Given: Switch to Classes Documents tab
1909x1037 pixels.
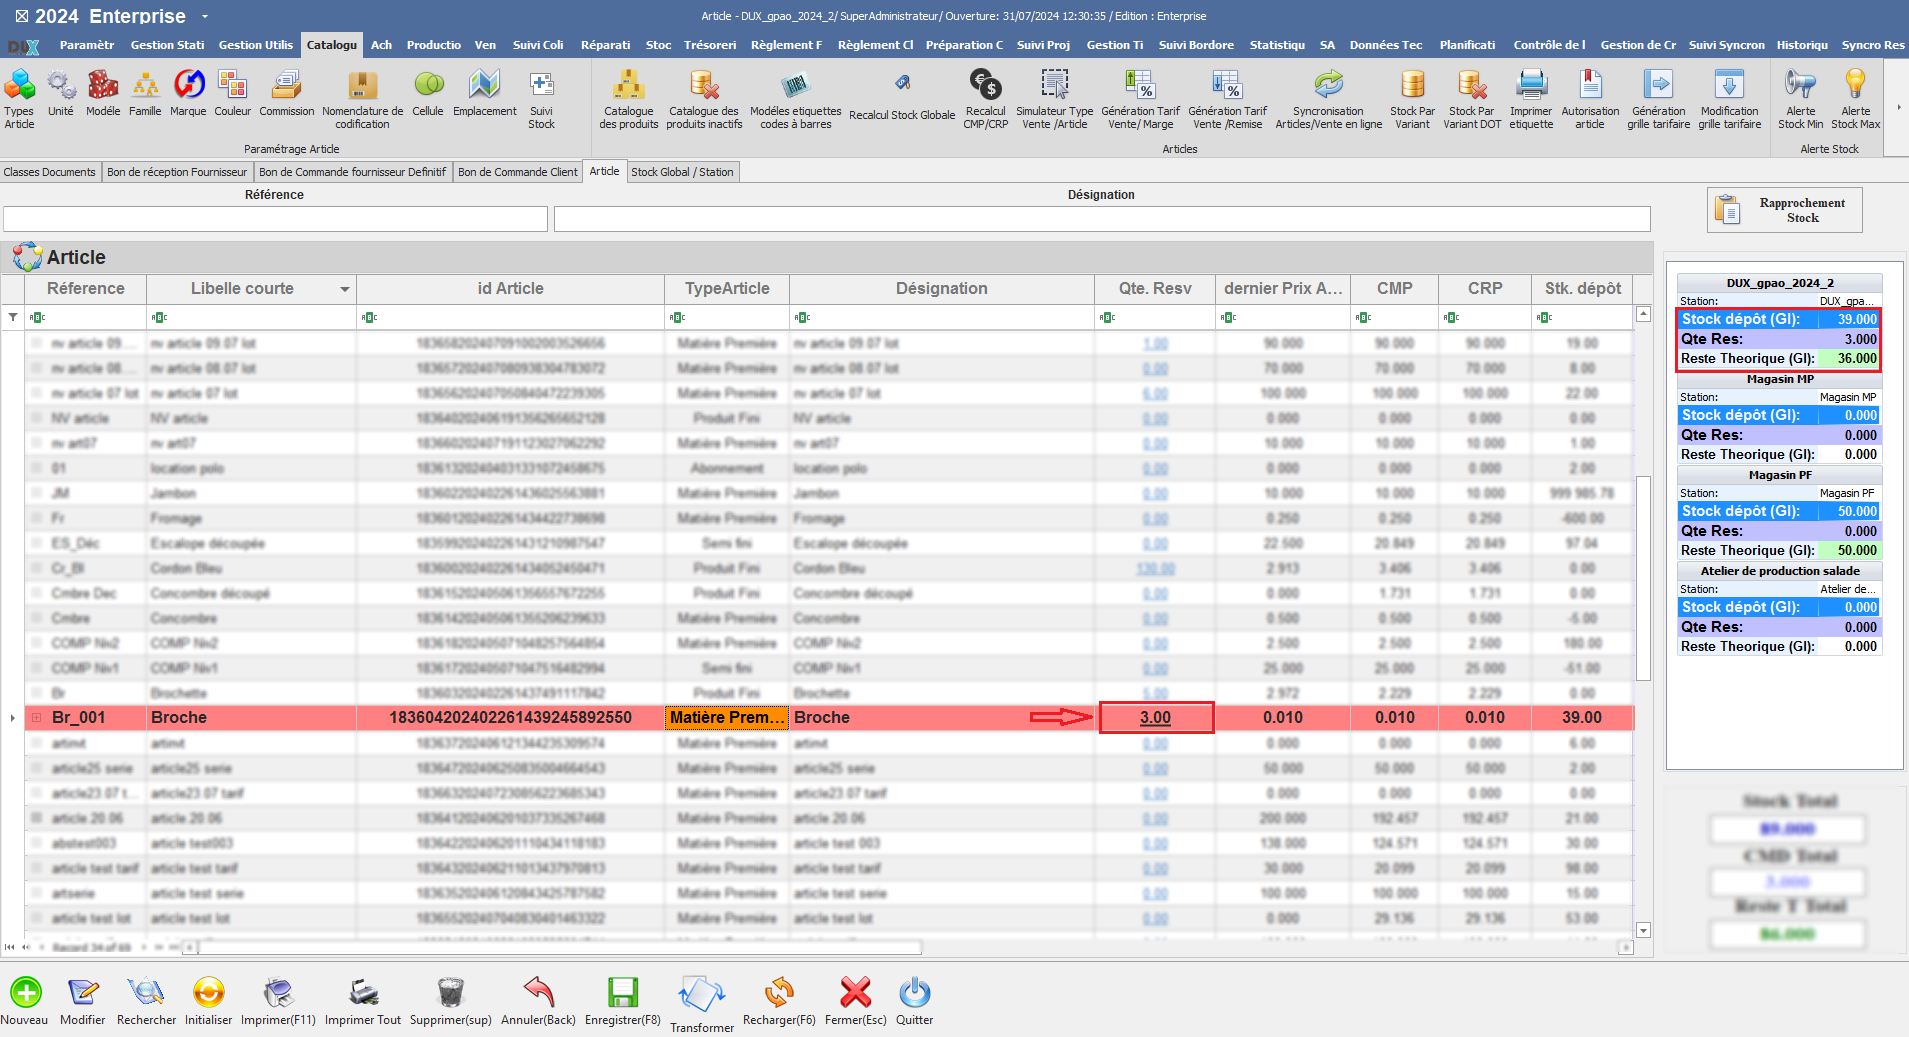Looking at the screenshot, I should [50, 172].
